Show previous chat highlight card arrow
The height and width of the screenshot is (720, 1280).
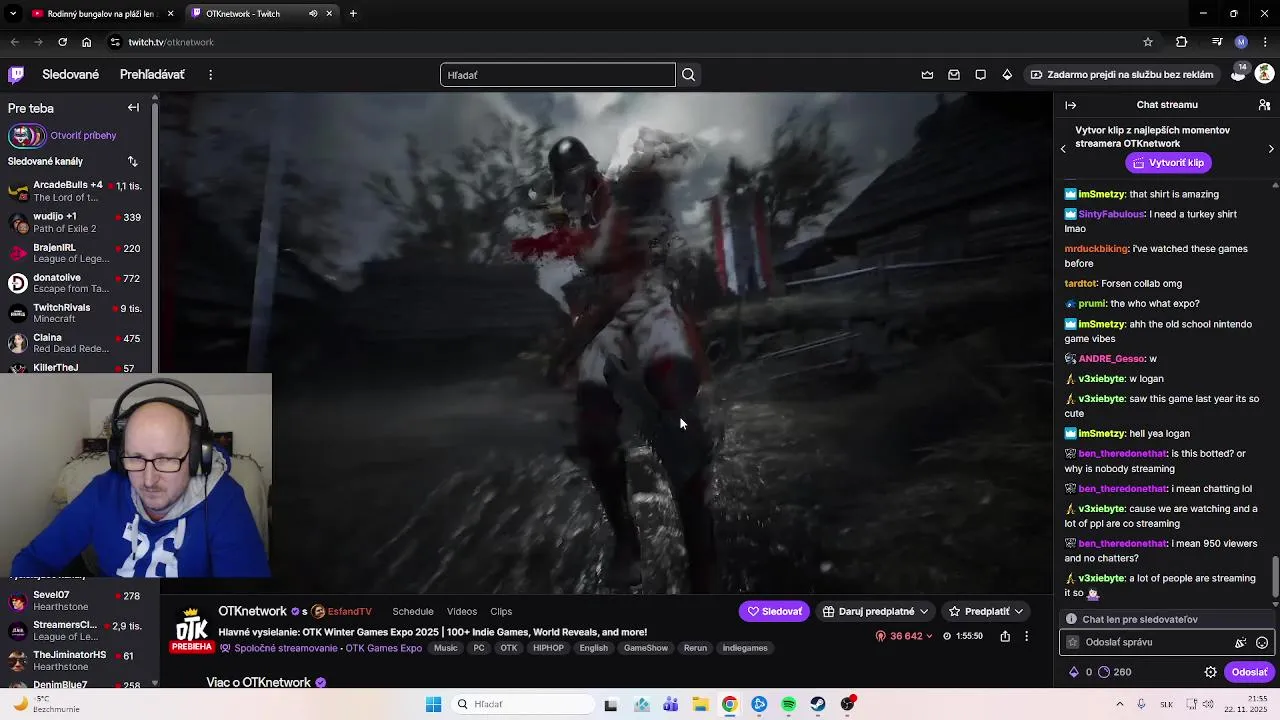click(1063, 149)
